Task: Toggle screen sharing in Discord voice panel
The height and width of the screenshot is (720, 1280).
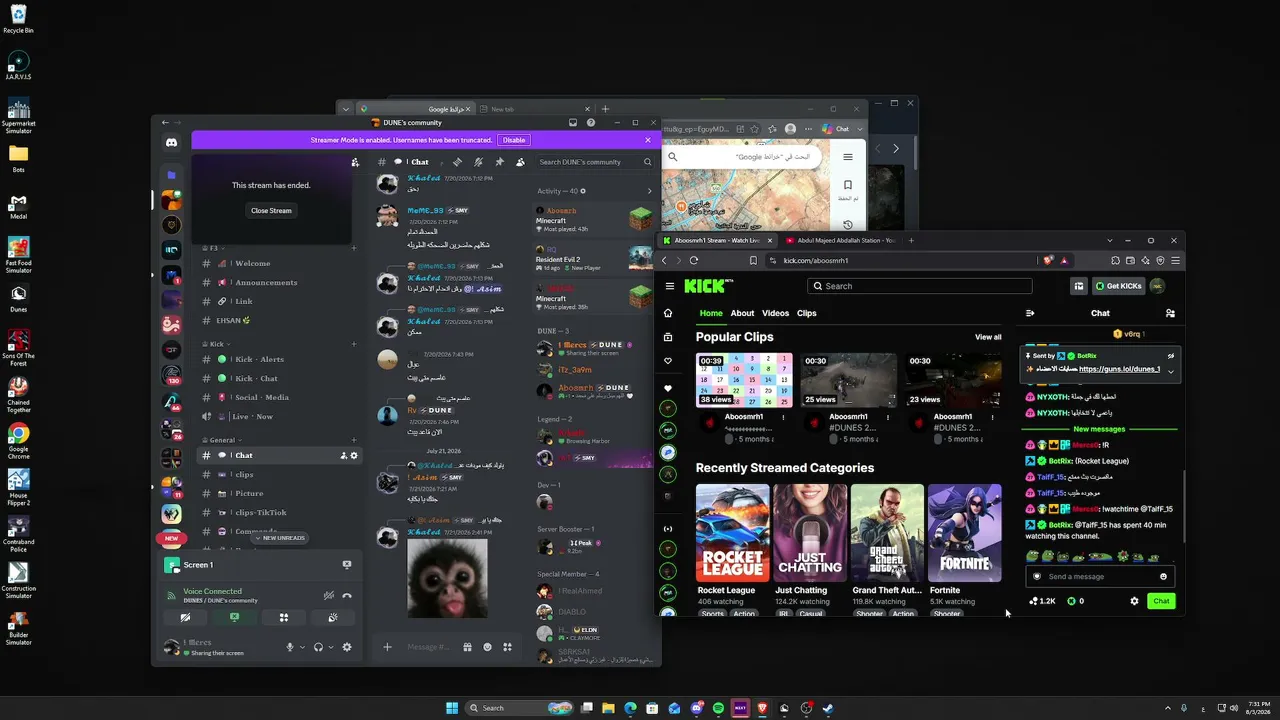Action: (235, 618)
